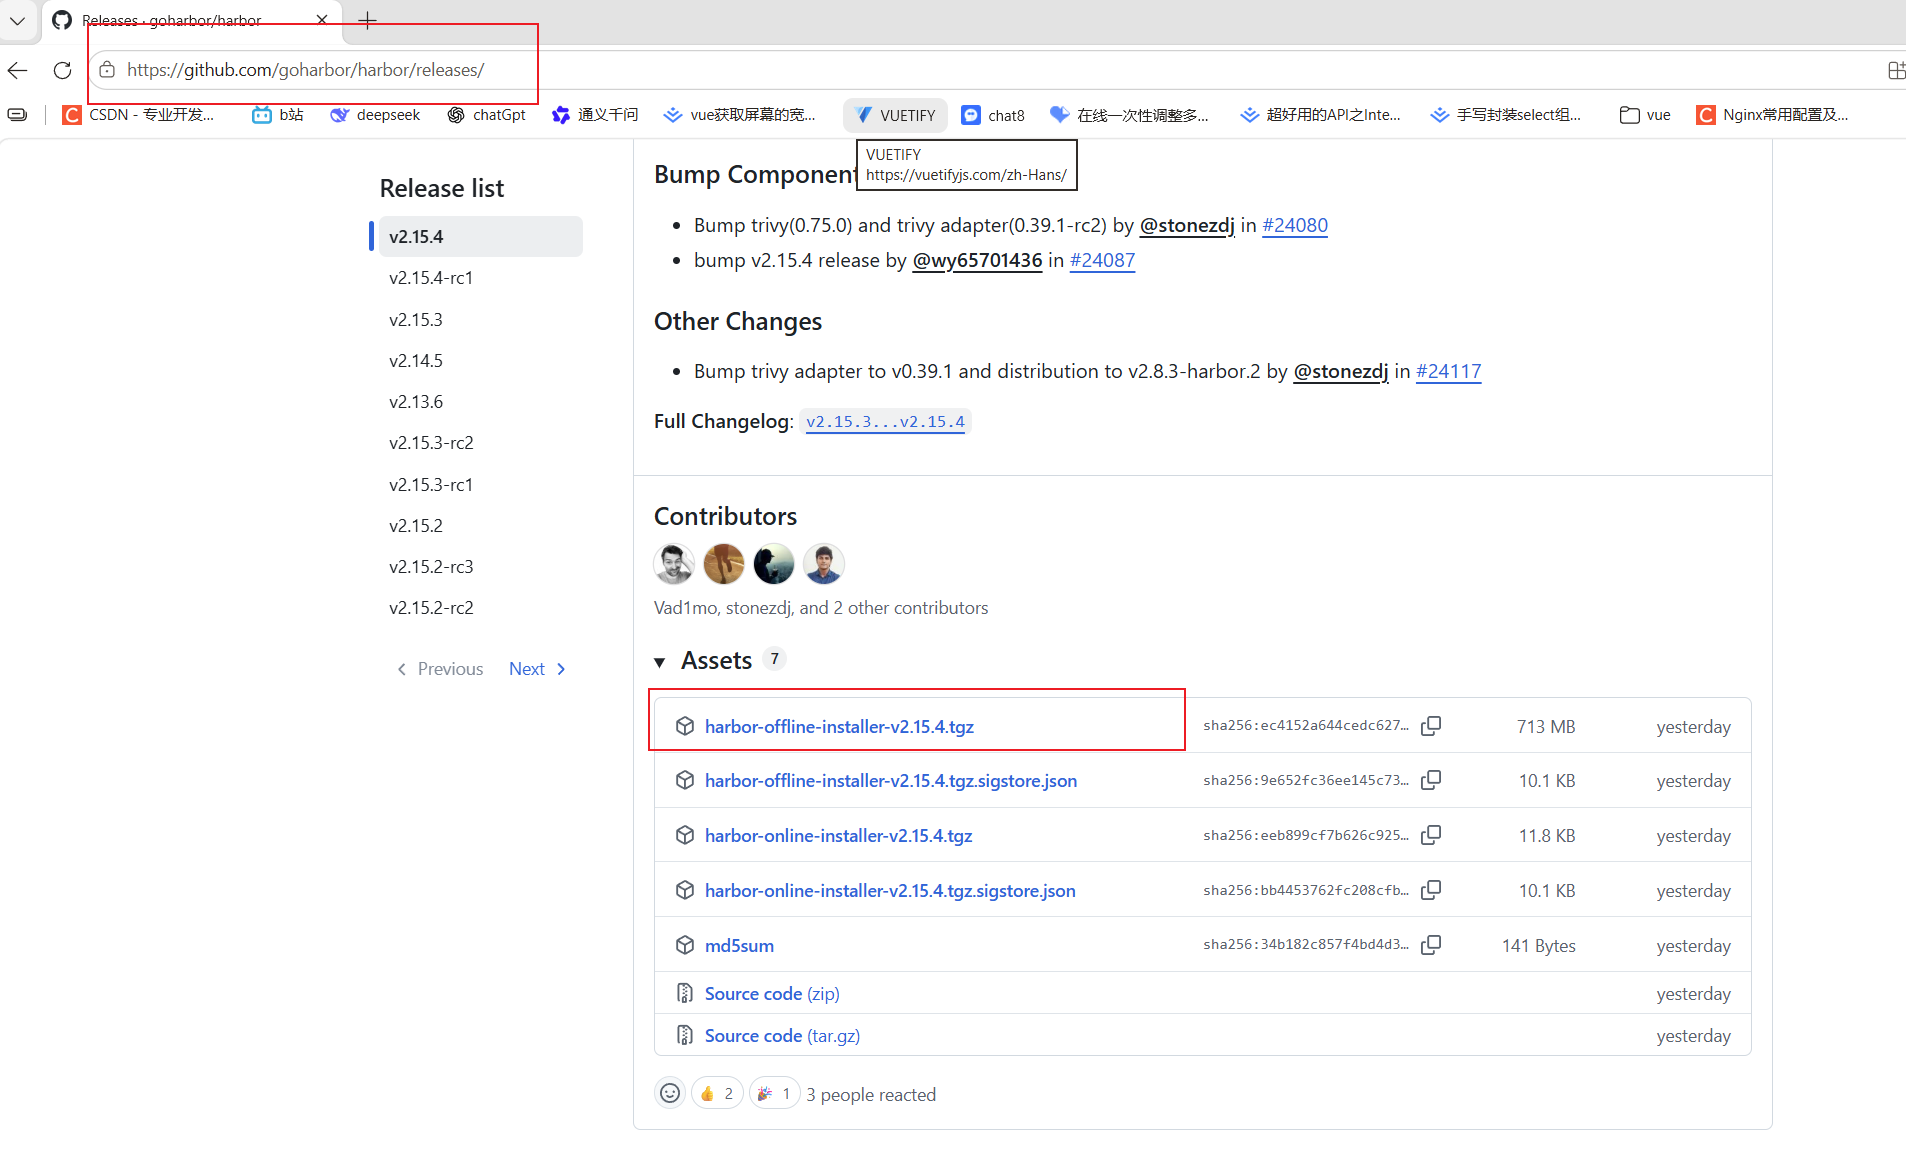Download harbor-offline-installer-v2.15.4.tgz

839,727
